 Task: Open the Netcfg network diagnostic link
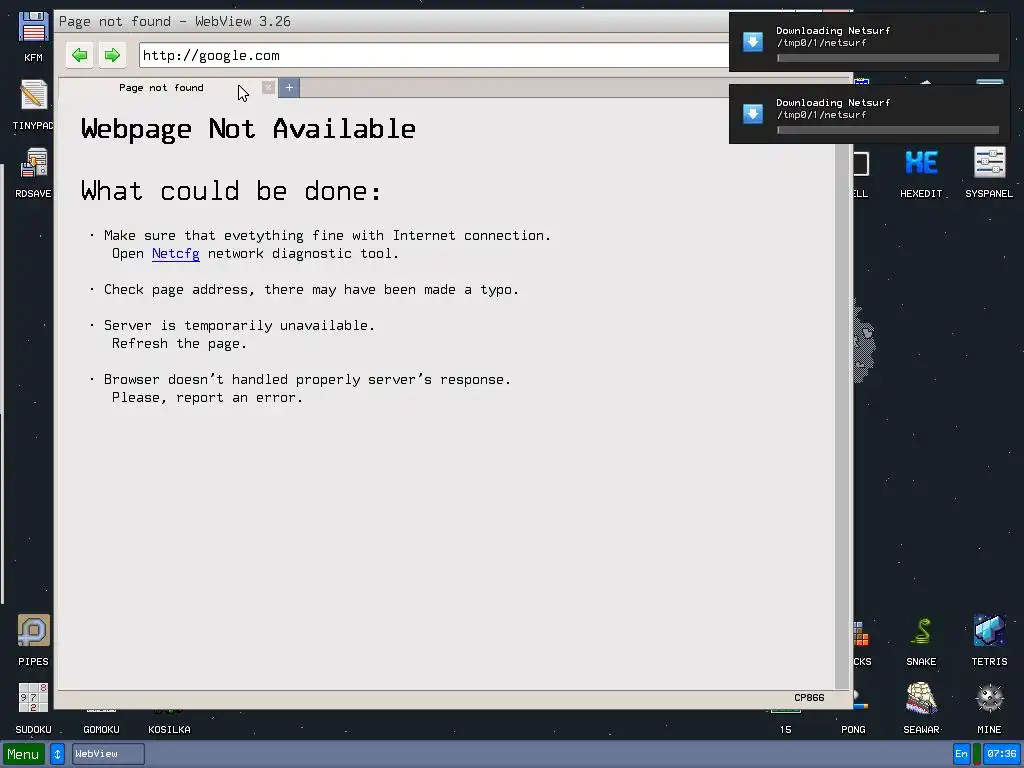click(x=176, y=253)
